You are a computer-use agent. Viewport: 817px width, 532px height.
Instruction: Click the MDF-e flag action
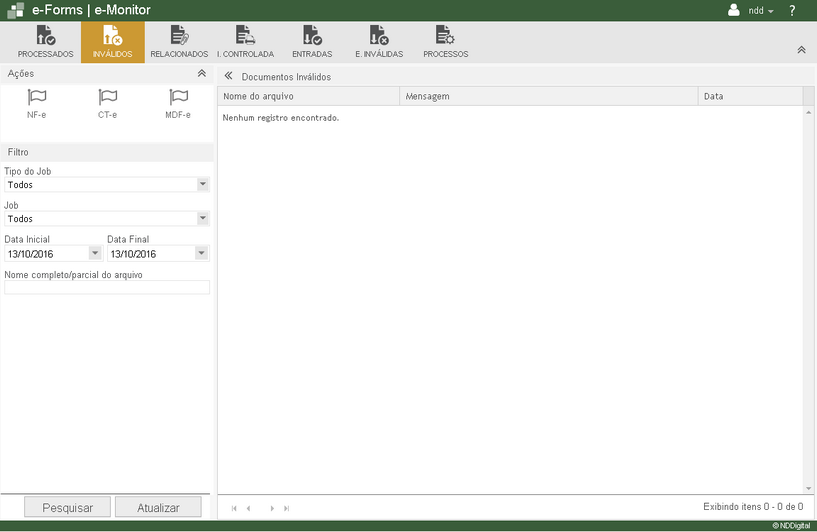click(178, 104)
